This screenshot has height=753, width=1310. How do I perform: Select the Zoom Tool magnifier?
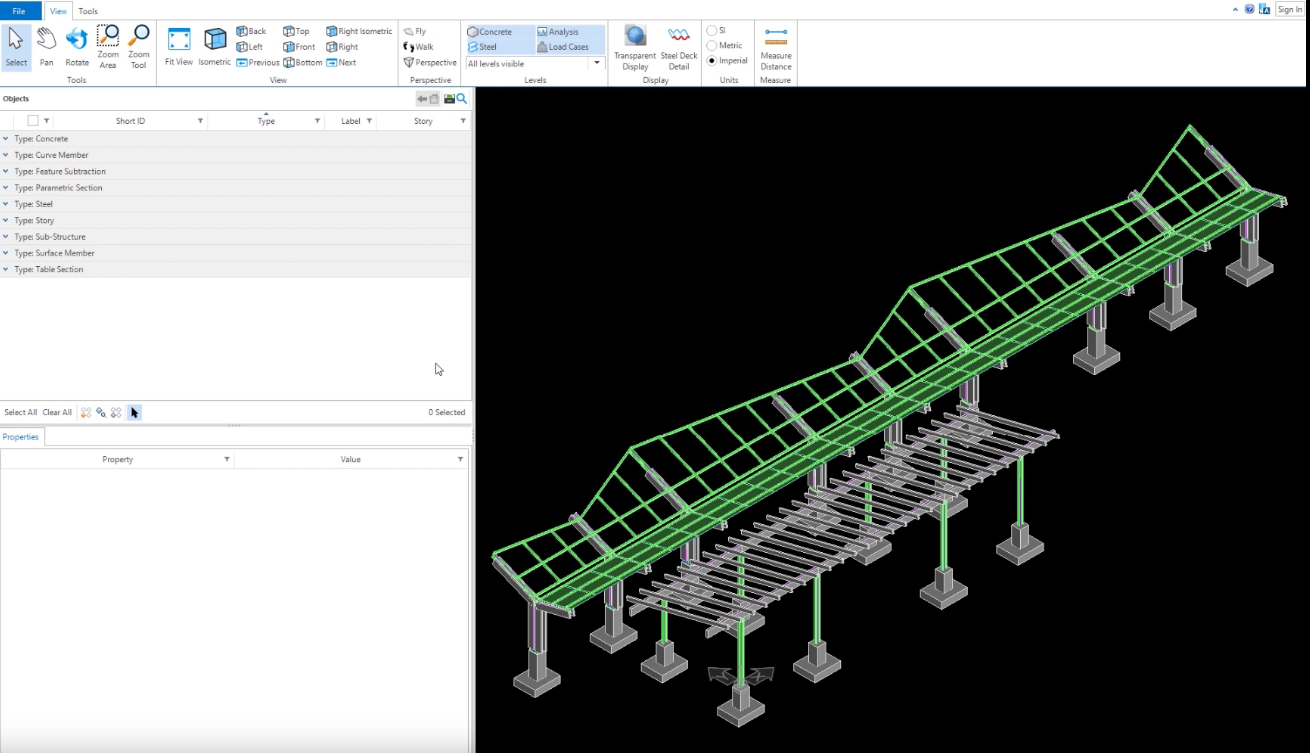(139, 47)
